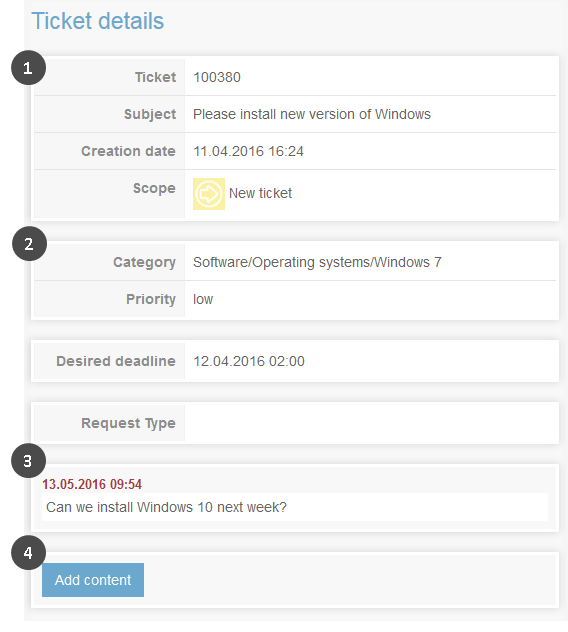Viewport: 568px width, 632px height.
Task: Click numbered marker 1 circle
Action: tap(28, 68)
